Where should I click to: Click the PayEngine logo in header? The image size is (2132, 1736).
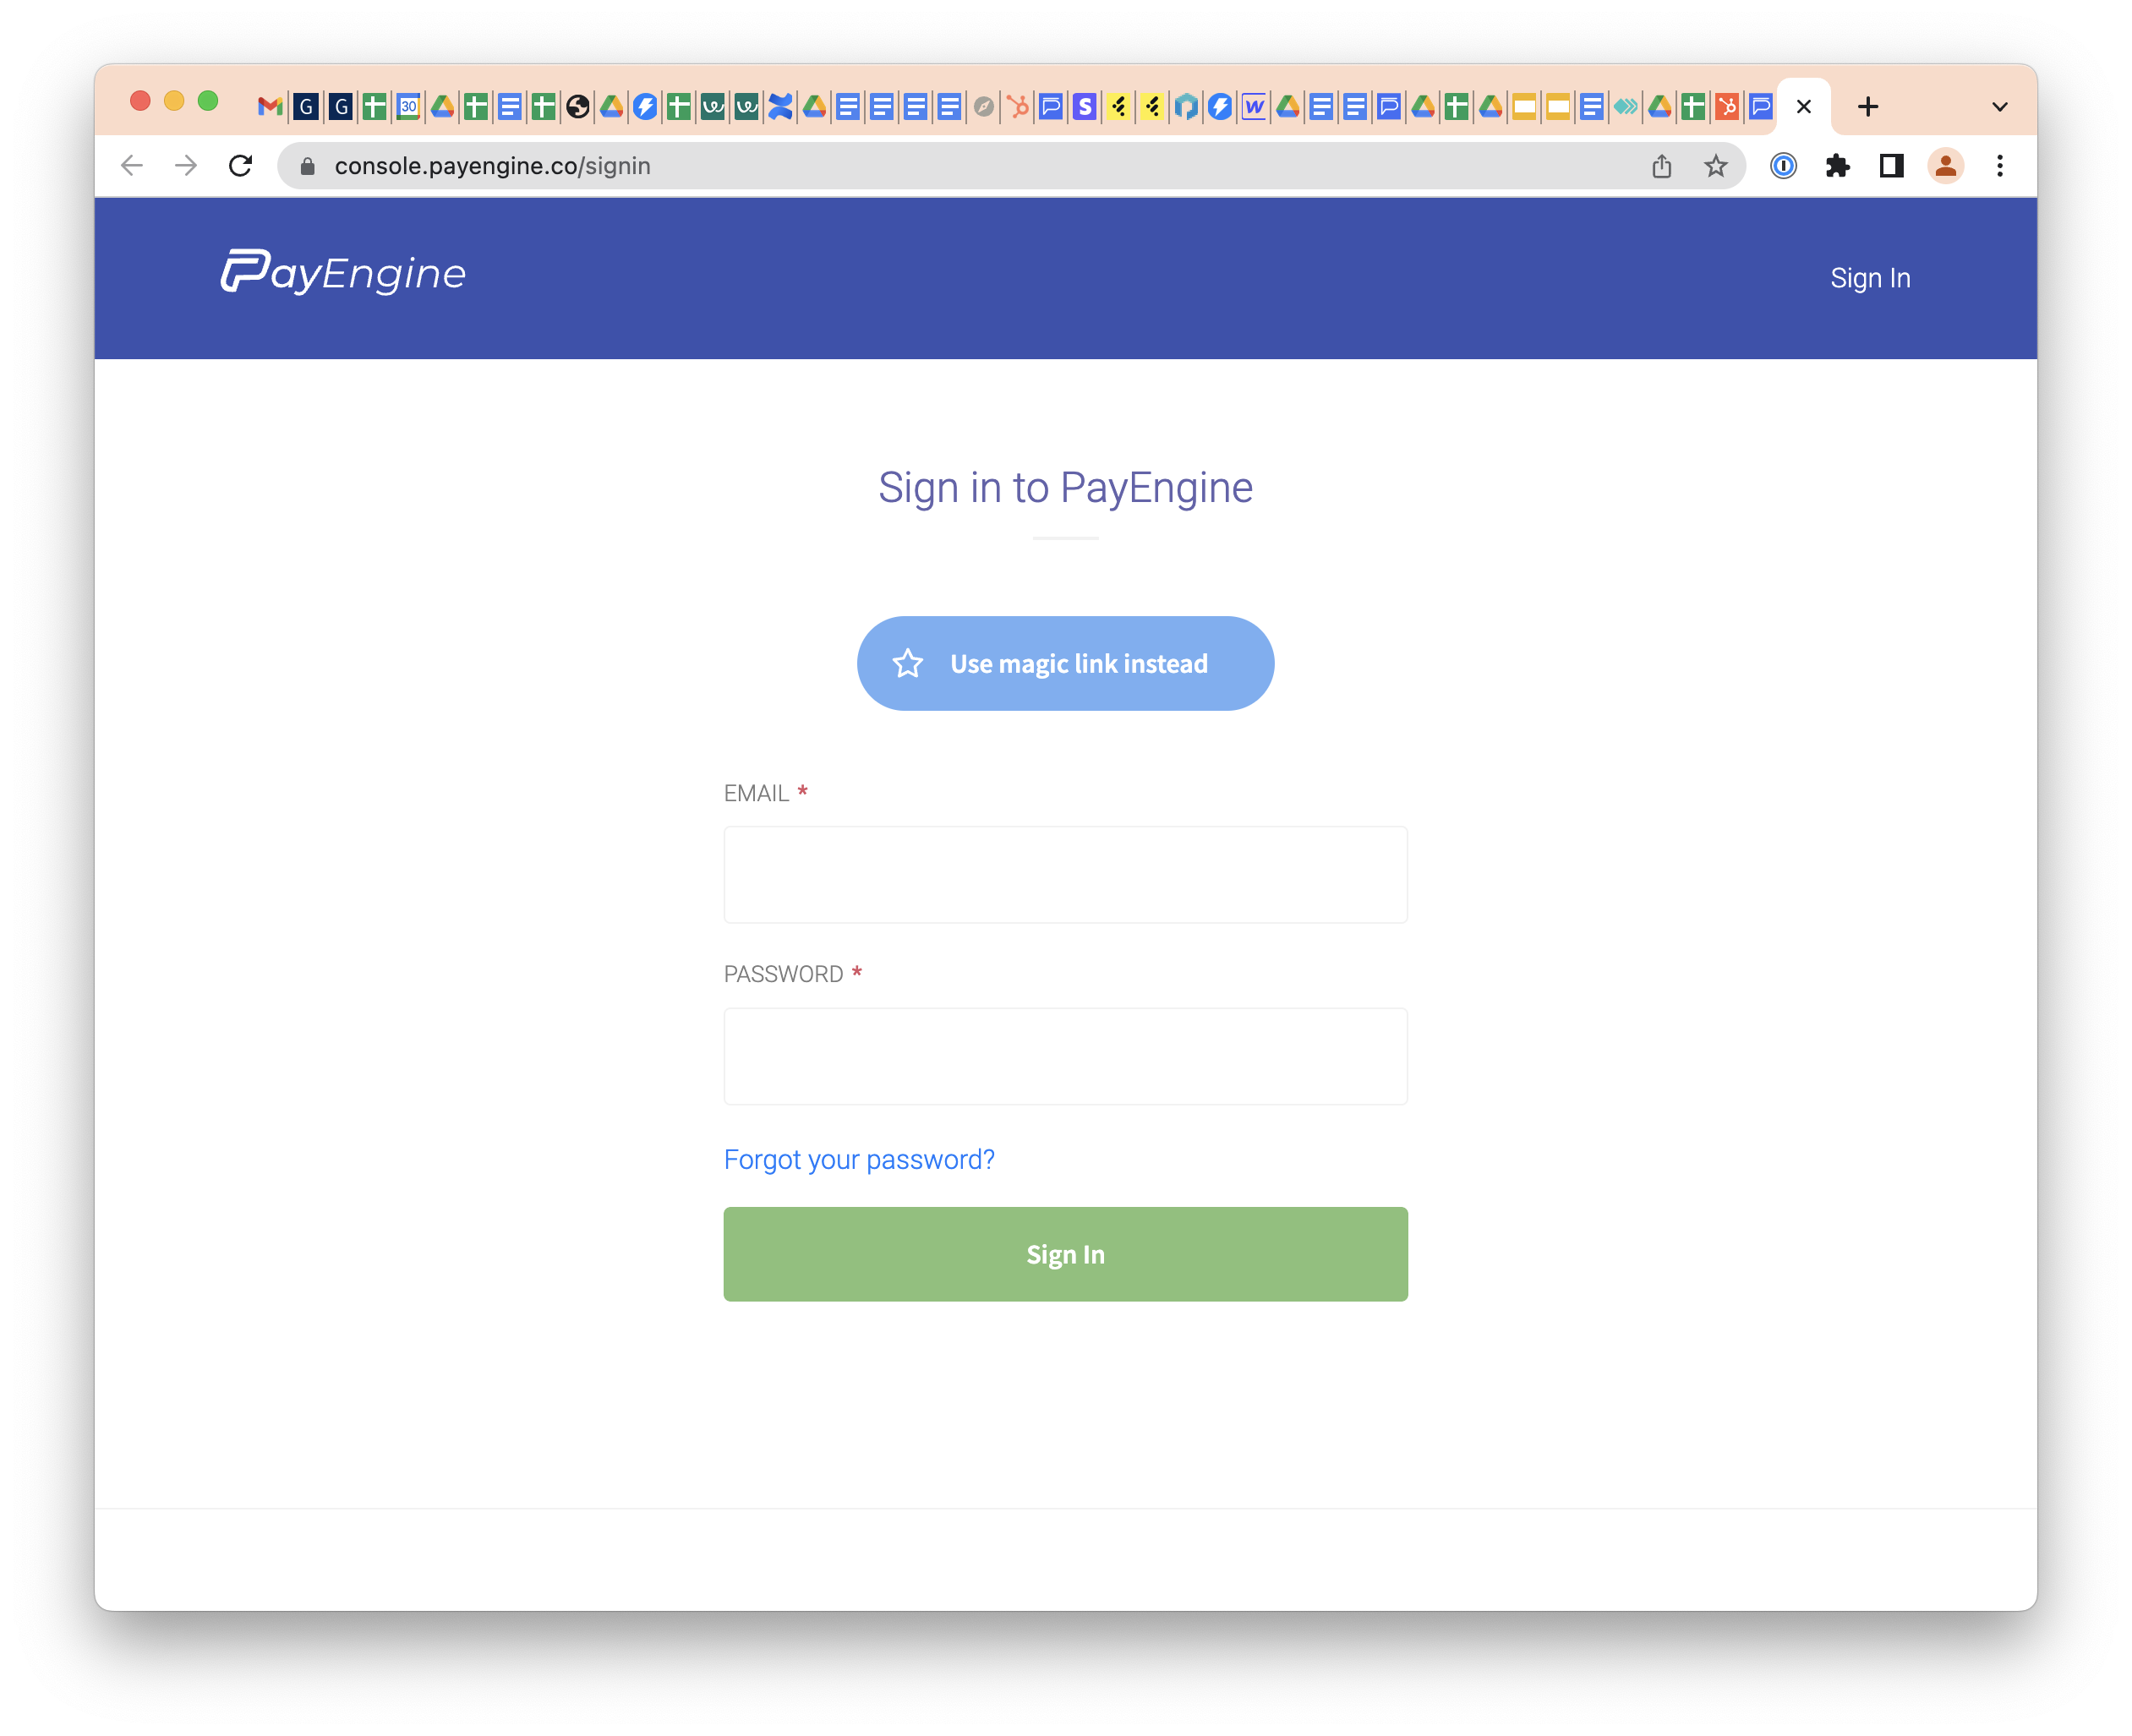[x=343, y=272]
